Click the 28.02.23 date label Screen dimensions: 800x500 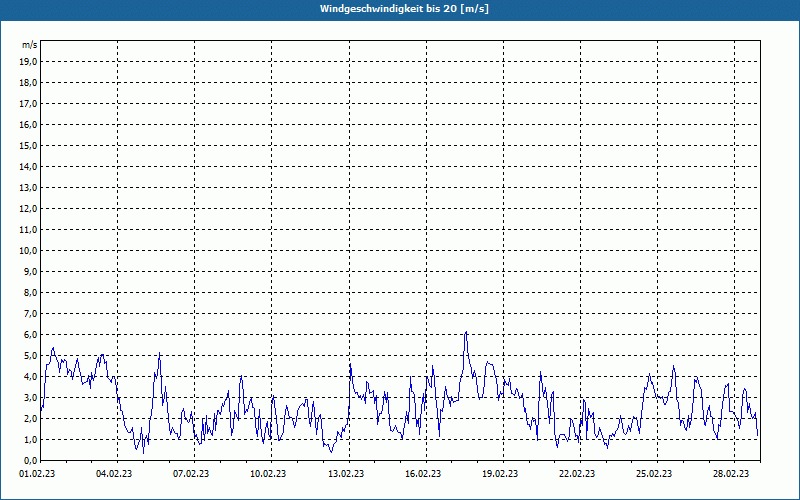click(731, 473)
